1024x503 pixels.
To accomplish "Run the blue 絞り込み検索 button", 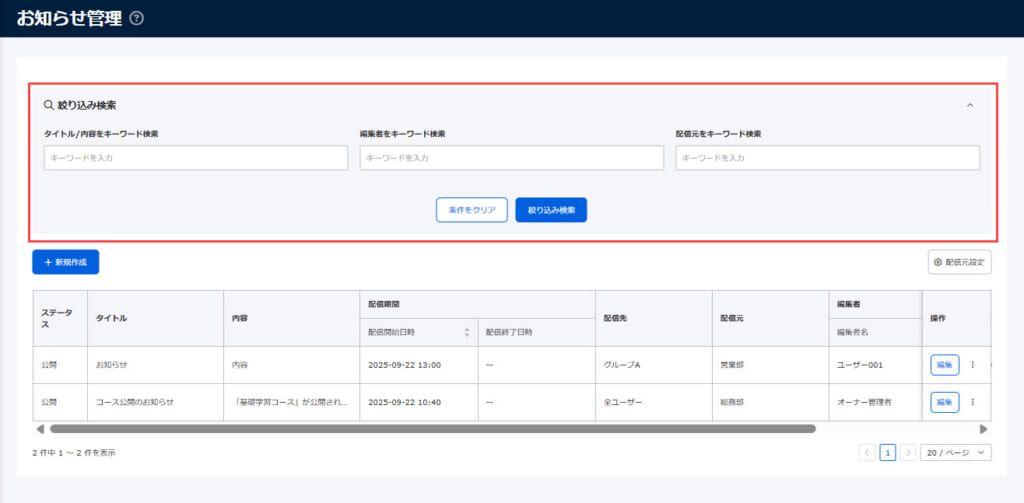I will point(551,210).
